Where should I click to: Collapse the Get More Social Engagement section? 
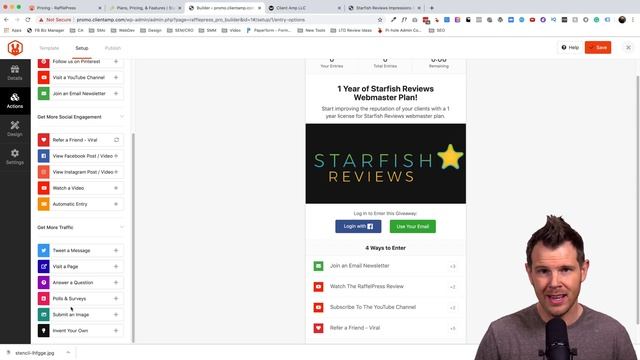coord(122,117)
